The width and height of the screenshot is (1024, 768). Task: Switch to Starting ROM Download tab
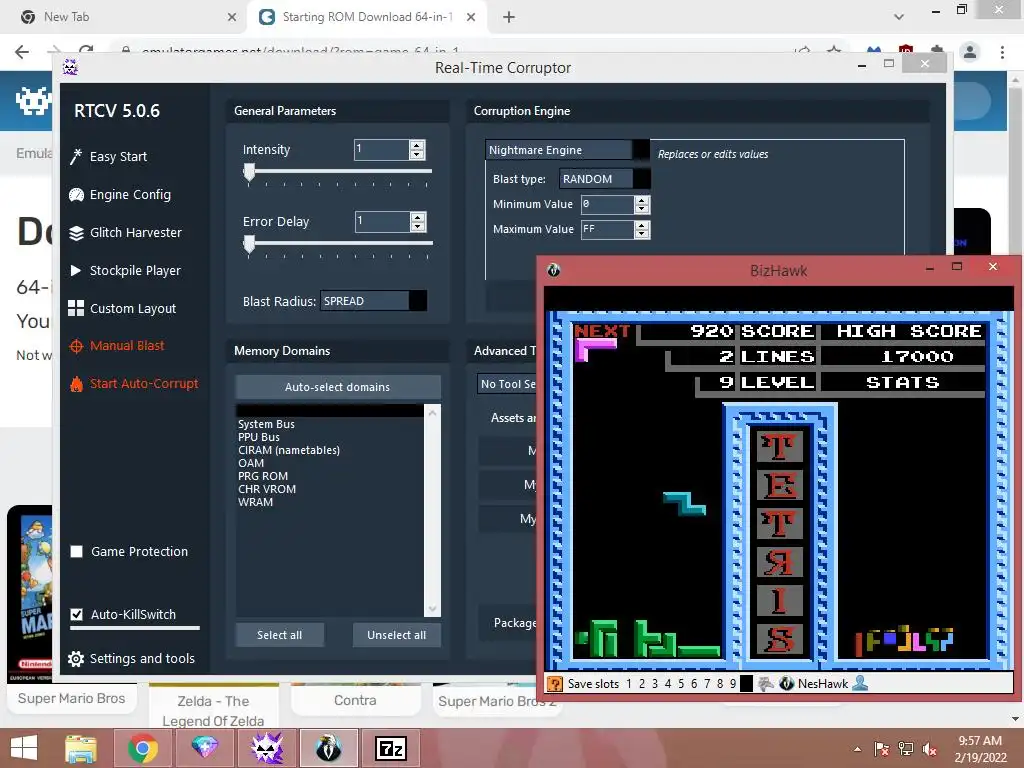[x=368, y=17]
